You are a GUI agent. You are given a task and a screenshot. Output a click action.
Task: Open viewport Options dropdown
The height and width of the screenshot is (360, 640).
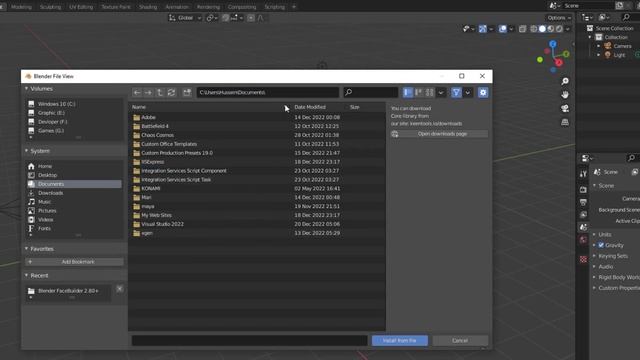coord(559,18)
